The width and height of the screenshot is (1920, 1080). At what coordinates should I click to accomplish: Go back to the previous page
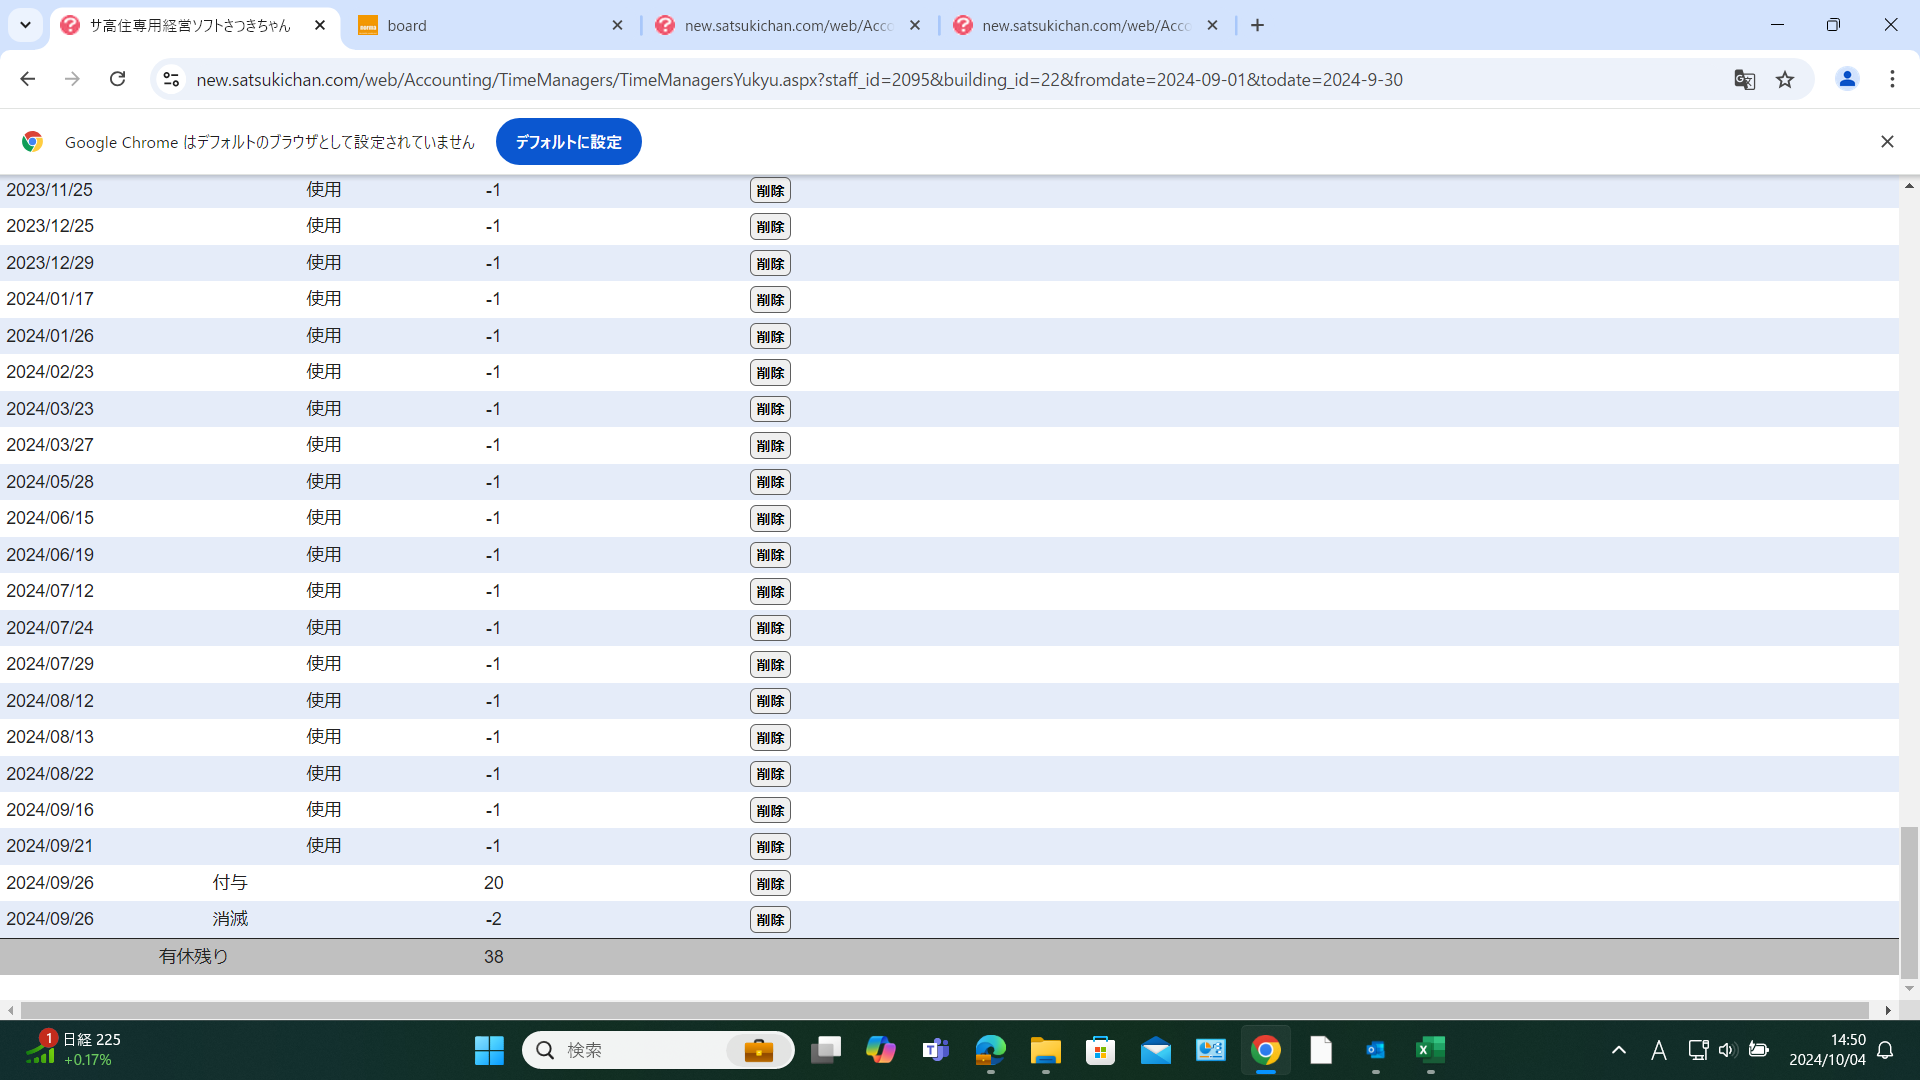(x=28, y=79)
